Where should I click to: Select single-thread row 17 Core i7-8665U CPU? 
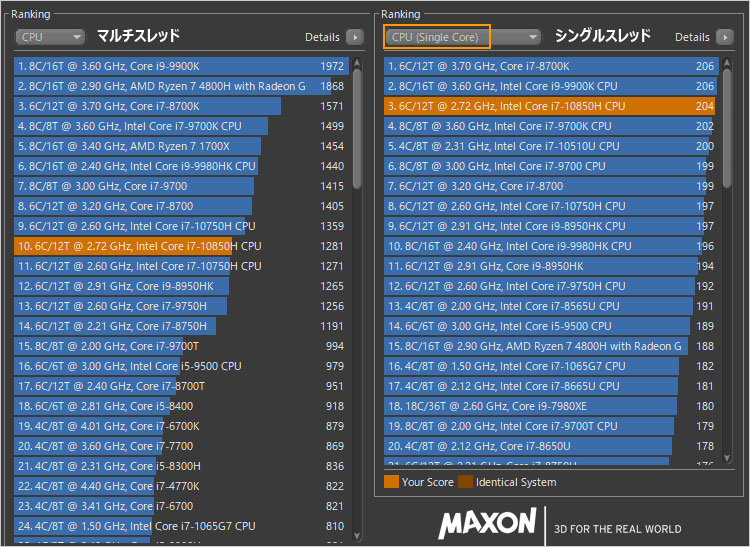click(551, 386)
